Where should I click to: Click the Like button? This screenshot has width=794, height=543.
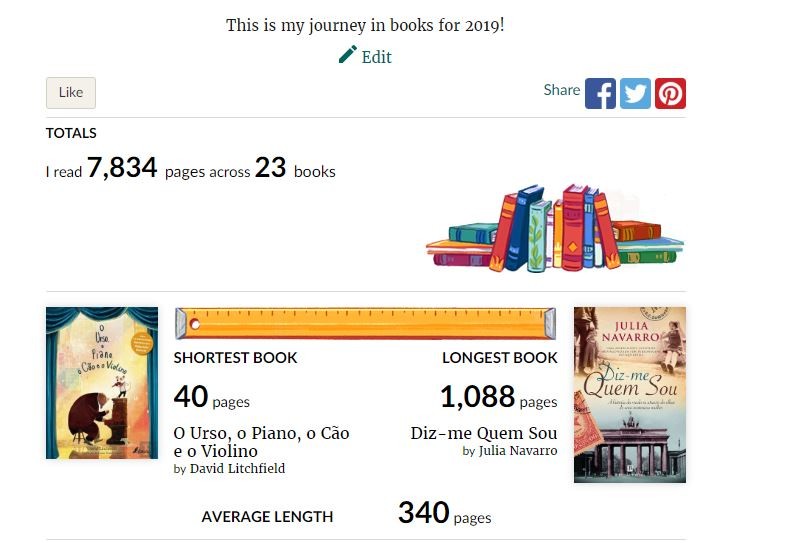[x=71, y=93]
